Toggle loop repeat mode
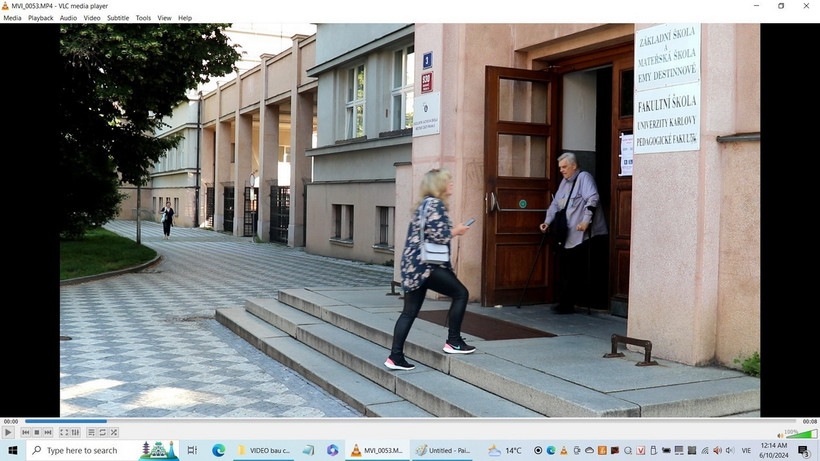The height and width of the screenshot is (461, 820). click(102, 432)
